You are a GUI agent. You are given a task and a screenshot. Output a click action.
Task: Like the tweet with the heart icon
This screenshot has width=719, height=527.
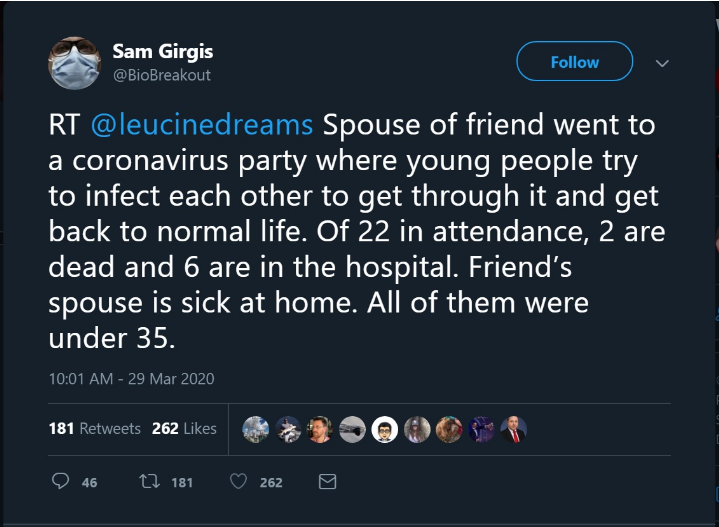[238, 482]
